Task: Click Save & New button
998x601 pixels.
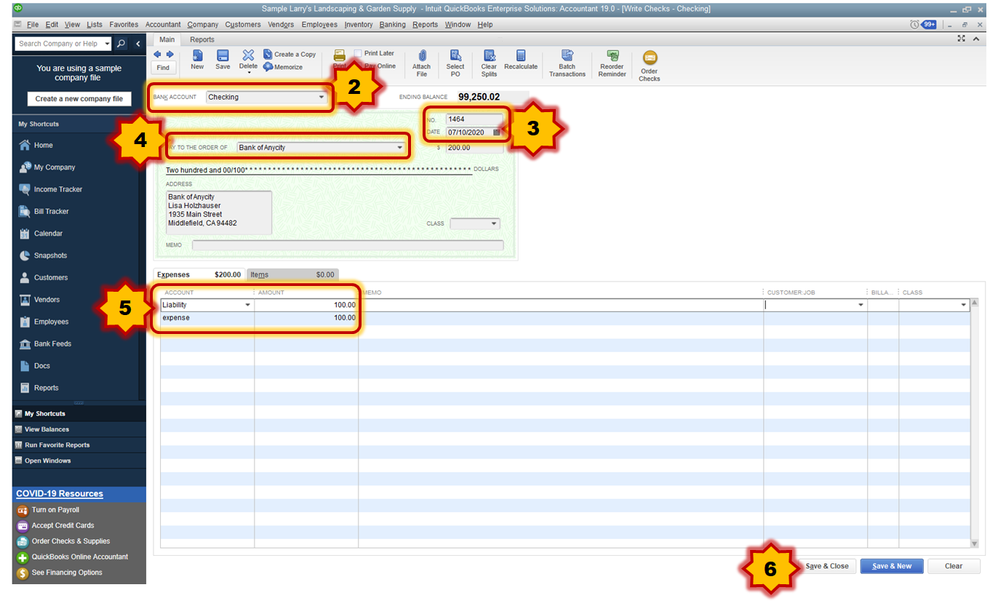Action: click(x=892, y=566)
